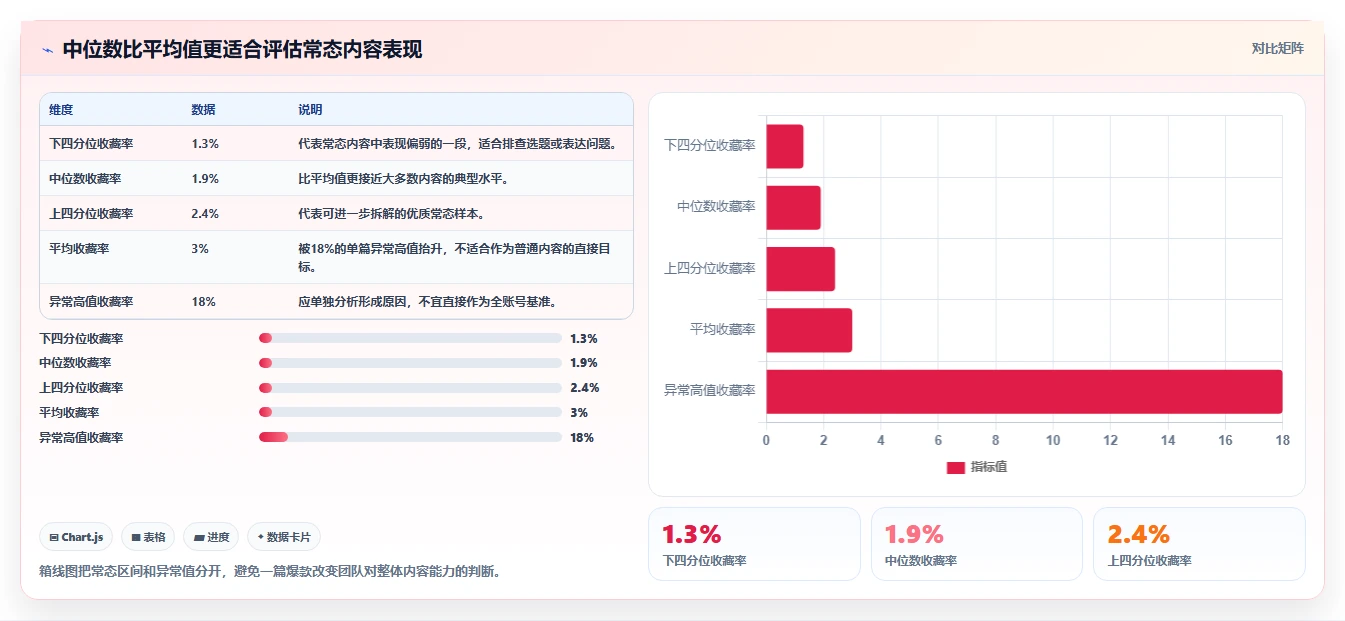Image resolution: width=1345 pixels, height=621 pixels.
Task: Select the 进度 chip
Action: [211, 537]
